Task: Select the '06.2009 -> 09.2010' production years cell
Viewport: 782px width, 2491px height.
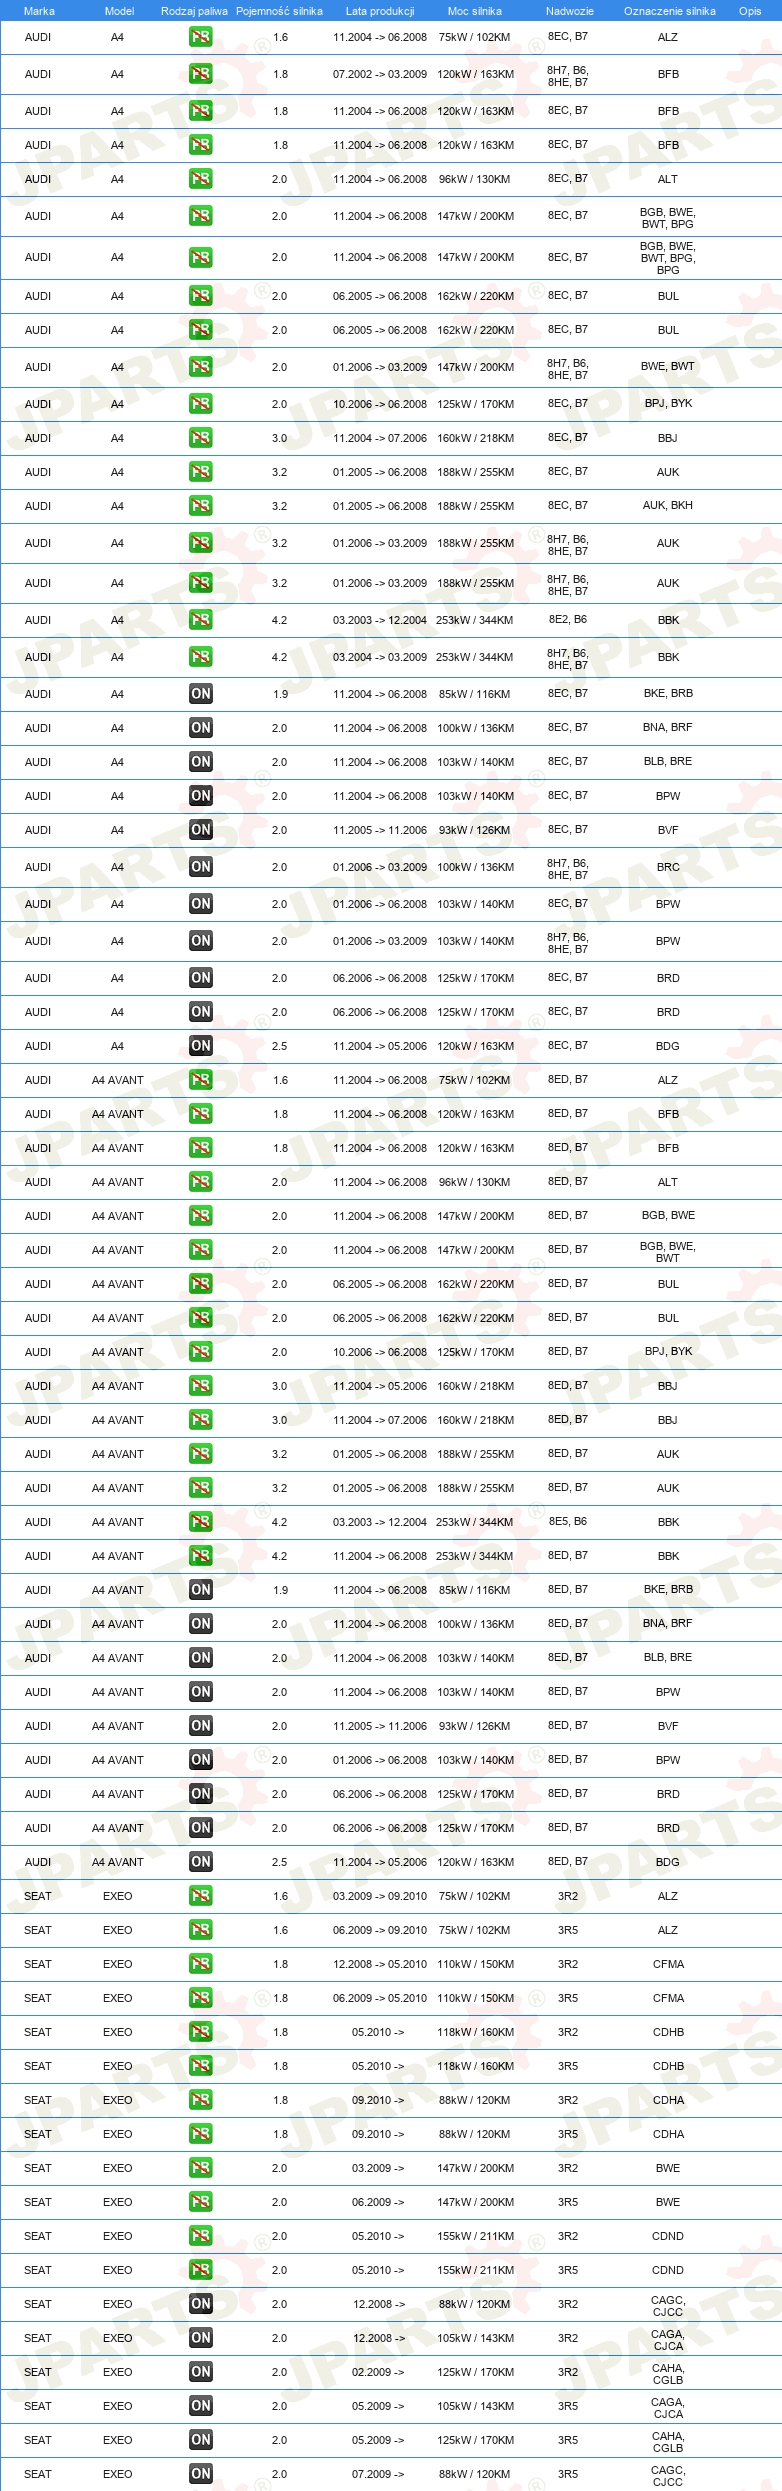Action: click(380, 1930)
